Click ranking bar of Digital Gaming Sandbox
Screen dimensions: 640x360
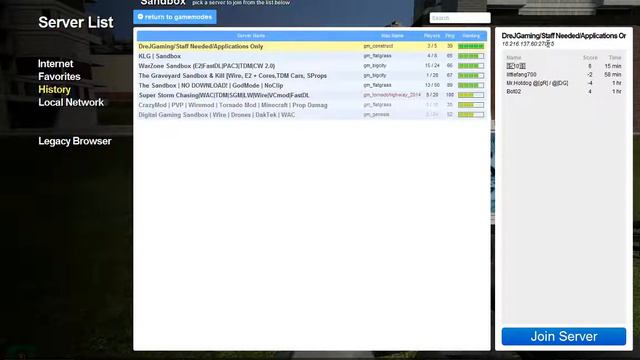tap(471, 115)
